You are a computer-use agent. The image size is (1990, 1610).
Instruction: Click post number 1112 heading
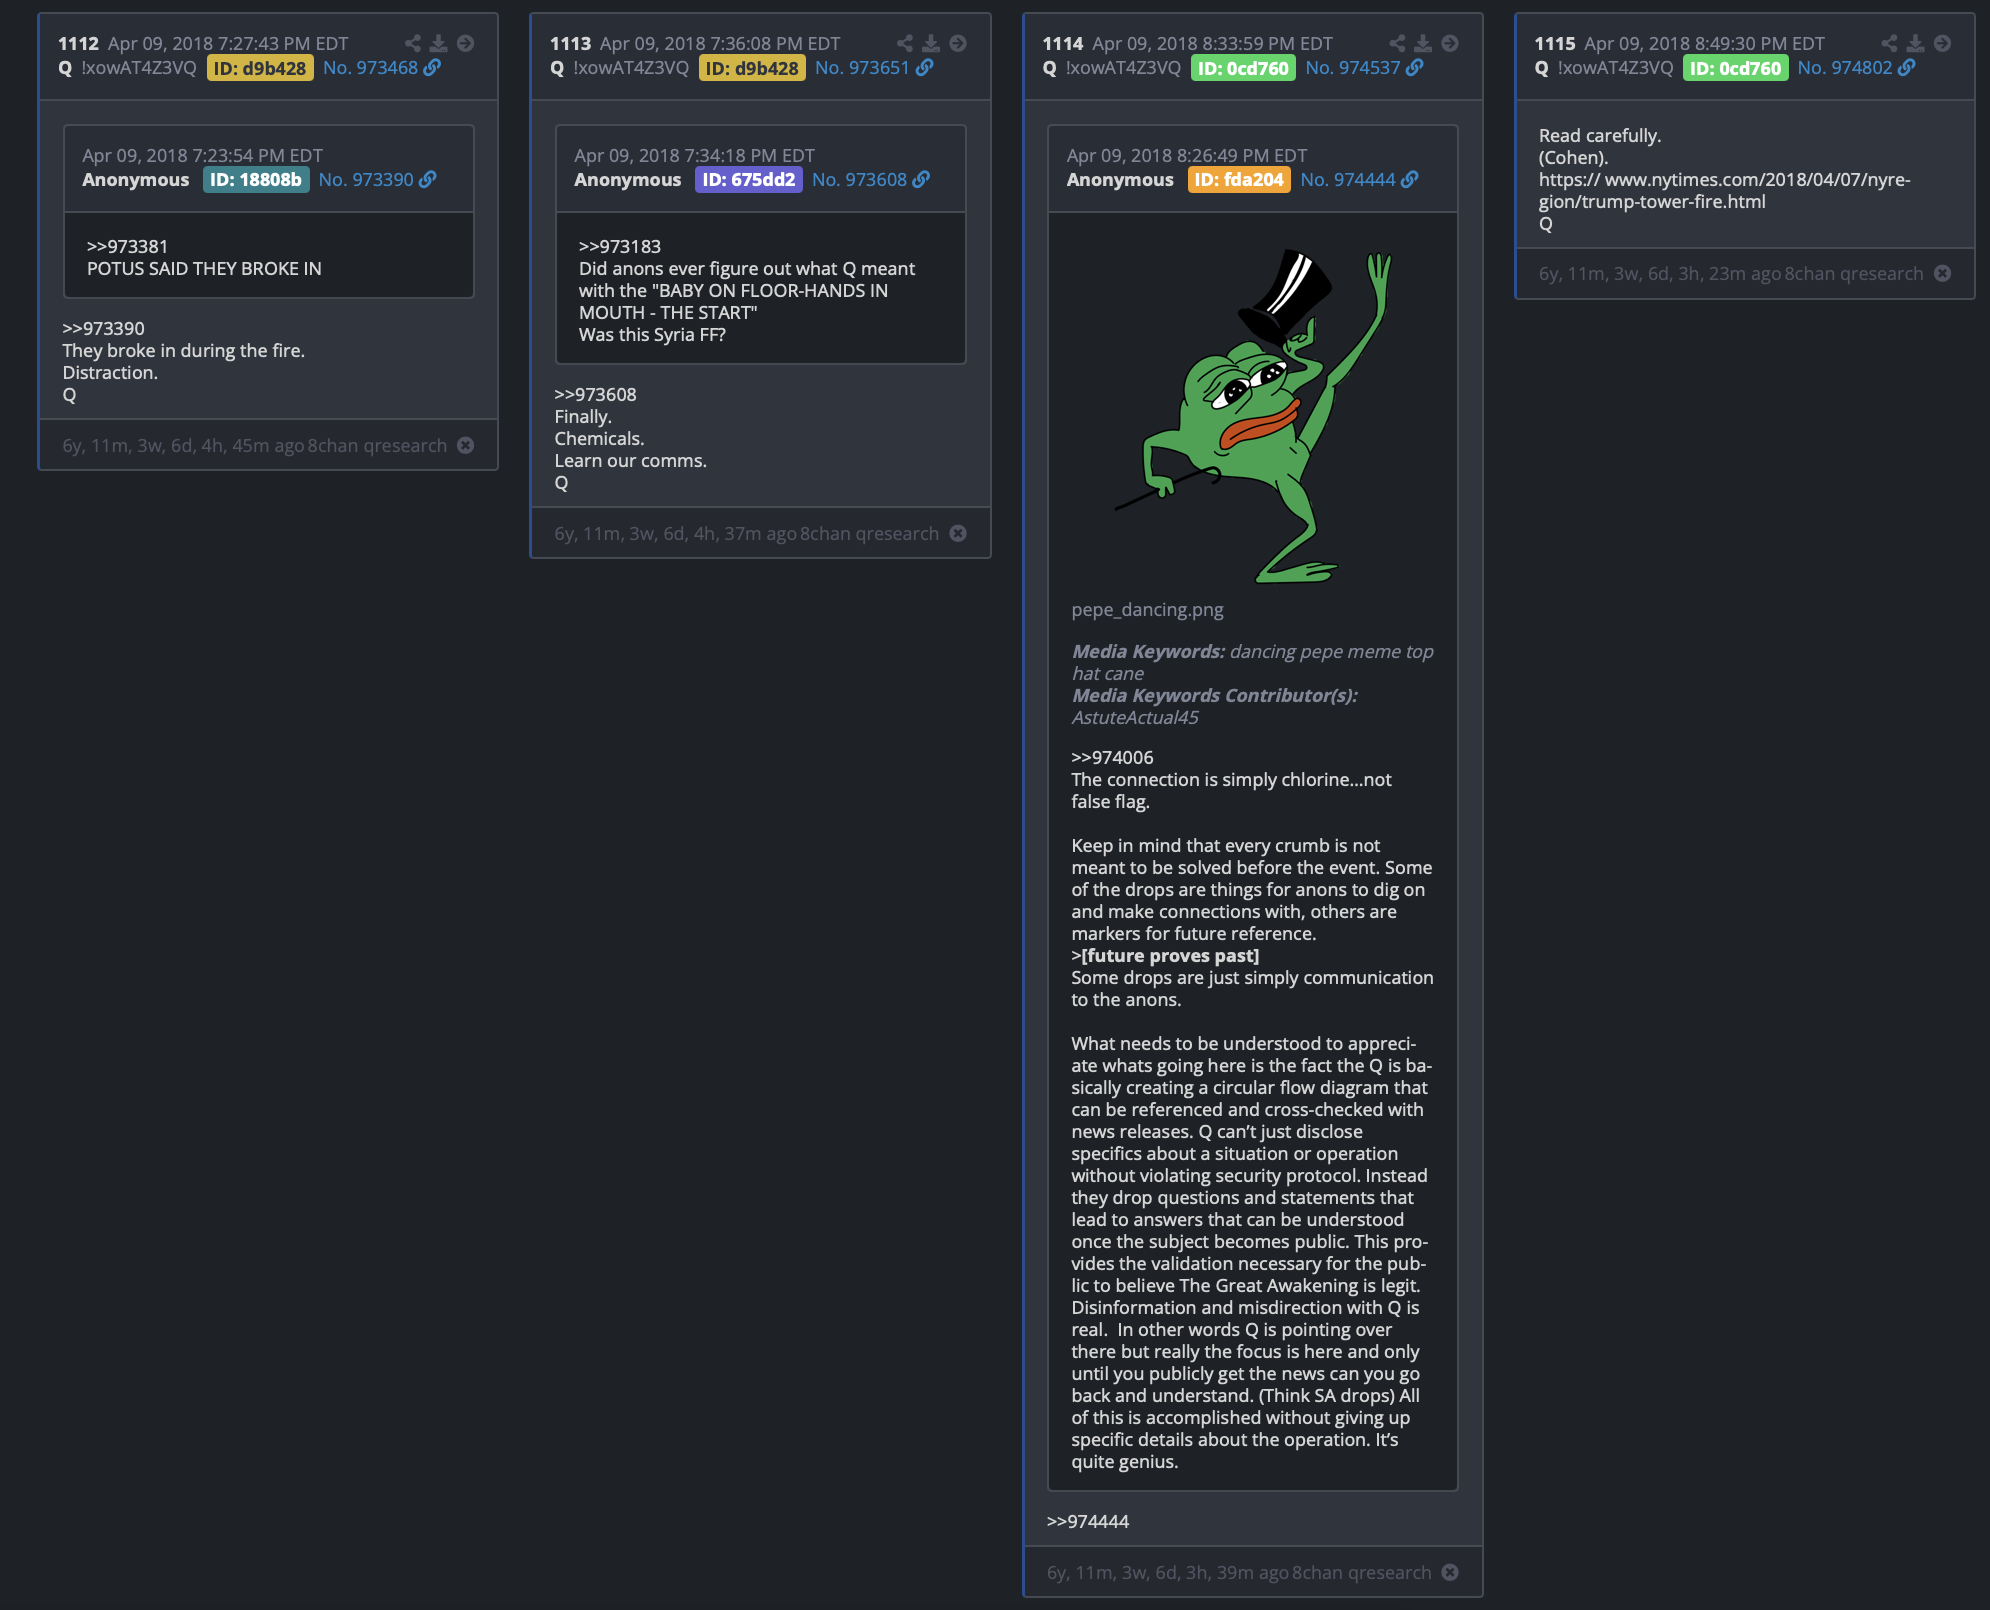[x=78, y=43]
